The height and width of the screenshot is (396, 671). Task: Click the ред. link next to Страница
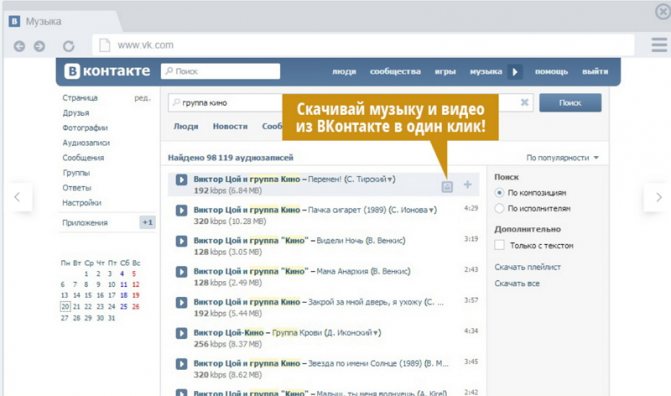tap(143, 98)
